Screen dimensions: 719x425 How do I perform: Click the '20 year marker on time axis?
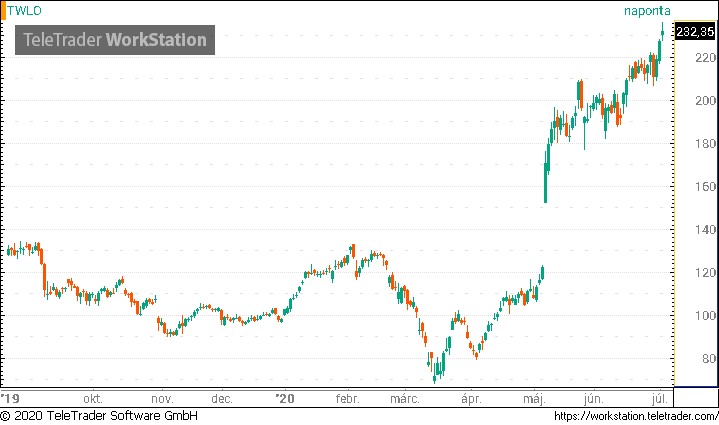pyautogui.click(x=285, y=398)
